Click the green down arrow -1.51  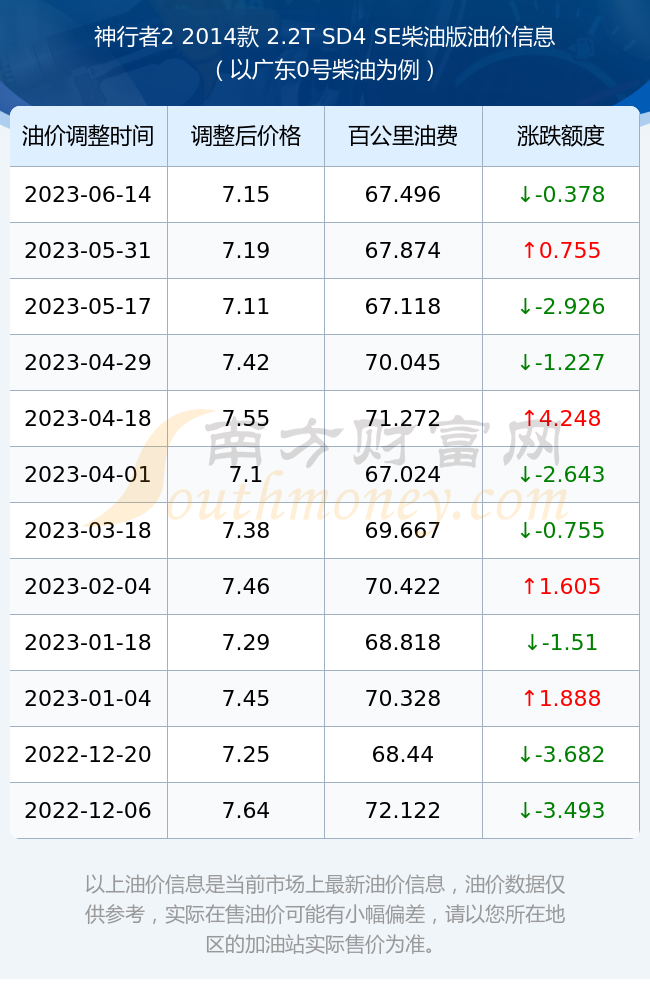coord(561,642)
